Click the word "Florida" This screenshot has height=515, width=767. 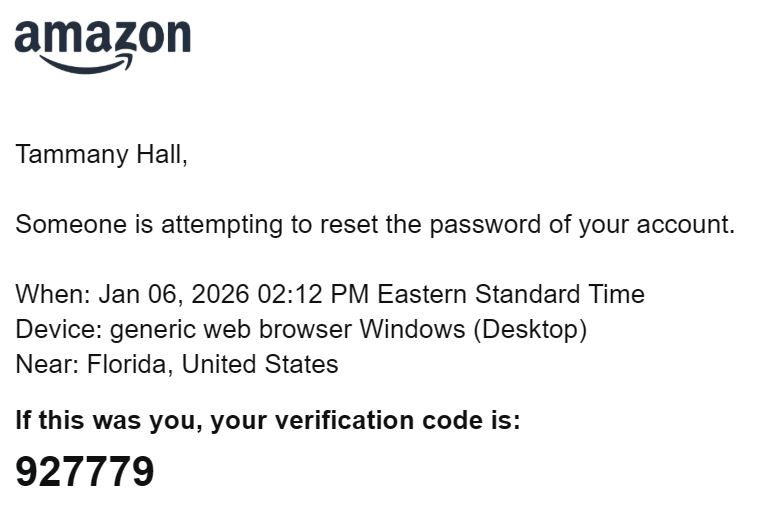[126, 364]
